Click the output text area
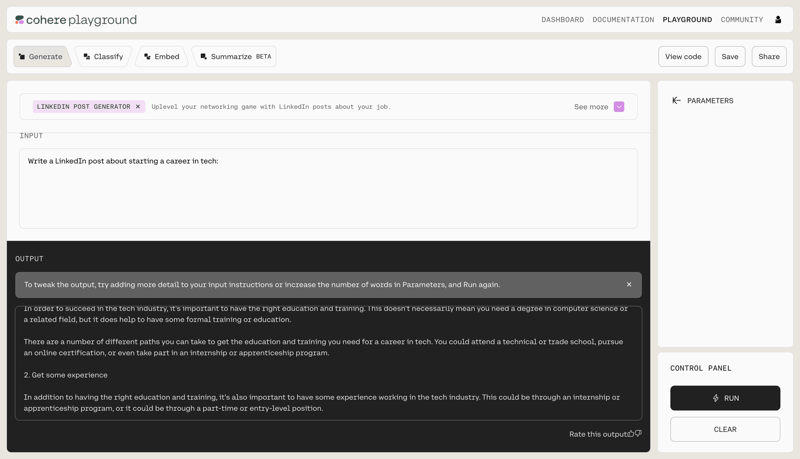Viewport: 800px width, 459px height. pos(329,363)
